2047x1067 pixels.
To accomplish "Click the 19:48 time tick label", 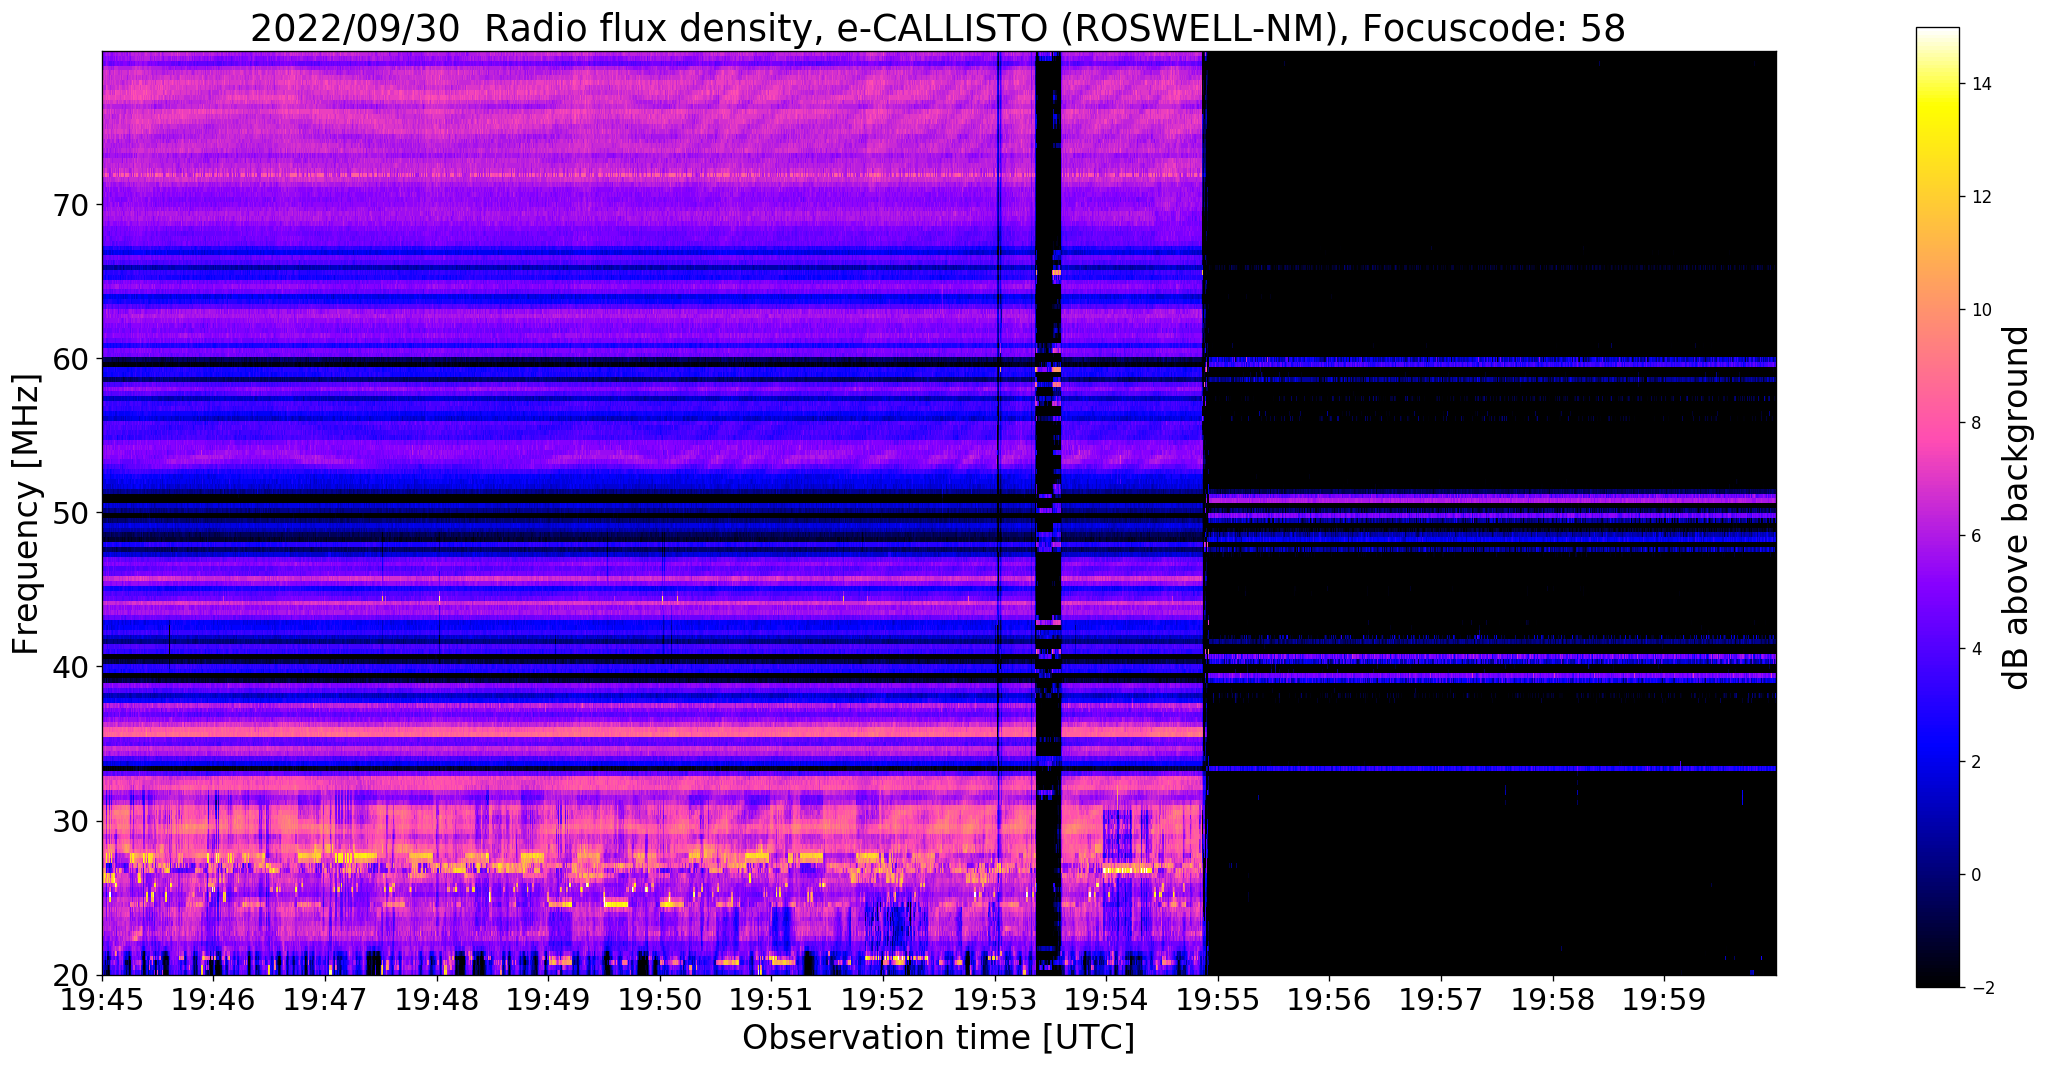I will [437, 999].
